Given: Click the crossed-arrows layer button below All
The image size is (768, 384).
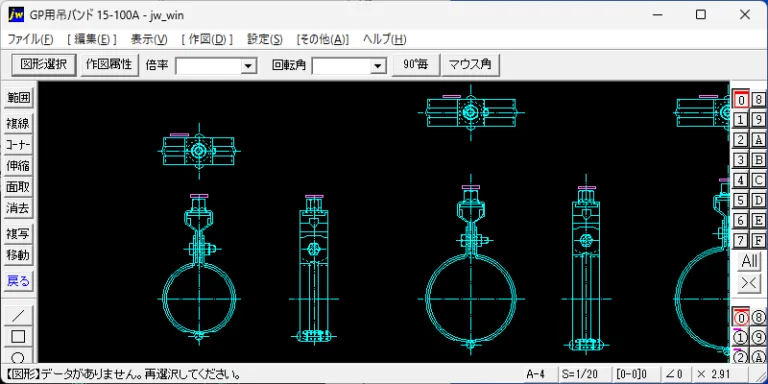Looking at the screenshot, I should point(749,283).
